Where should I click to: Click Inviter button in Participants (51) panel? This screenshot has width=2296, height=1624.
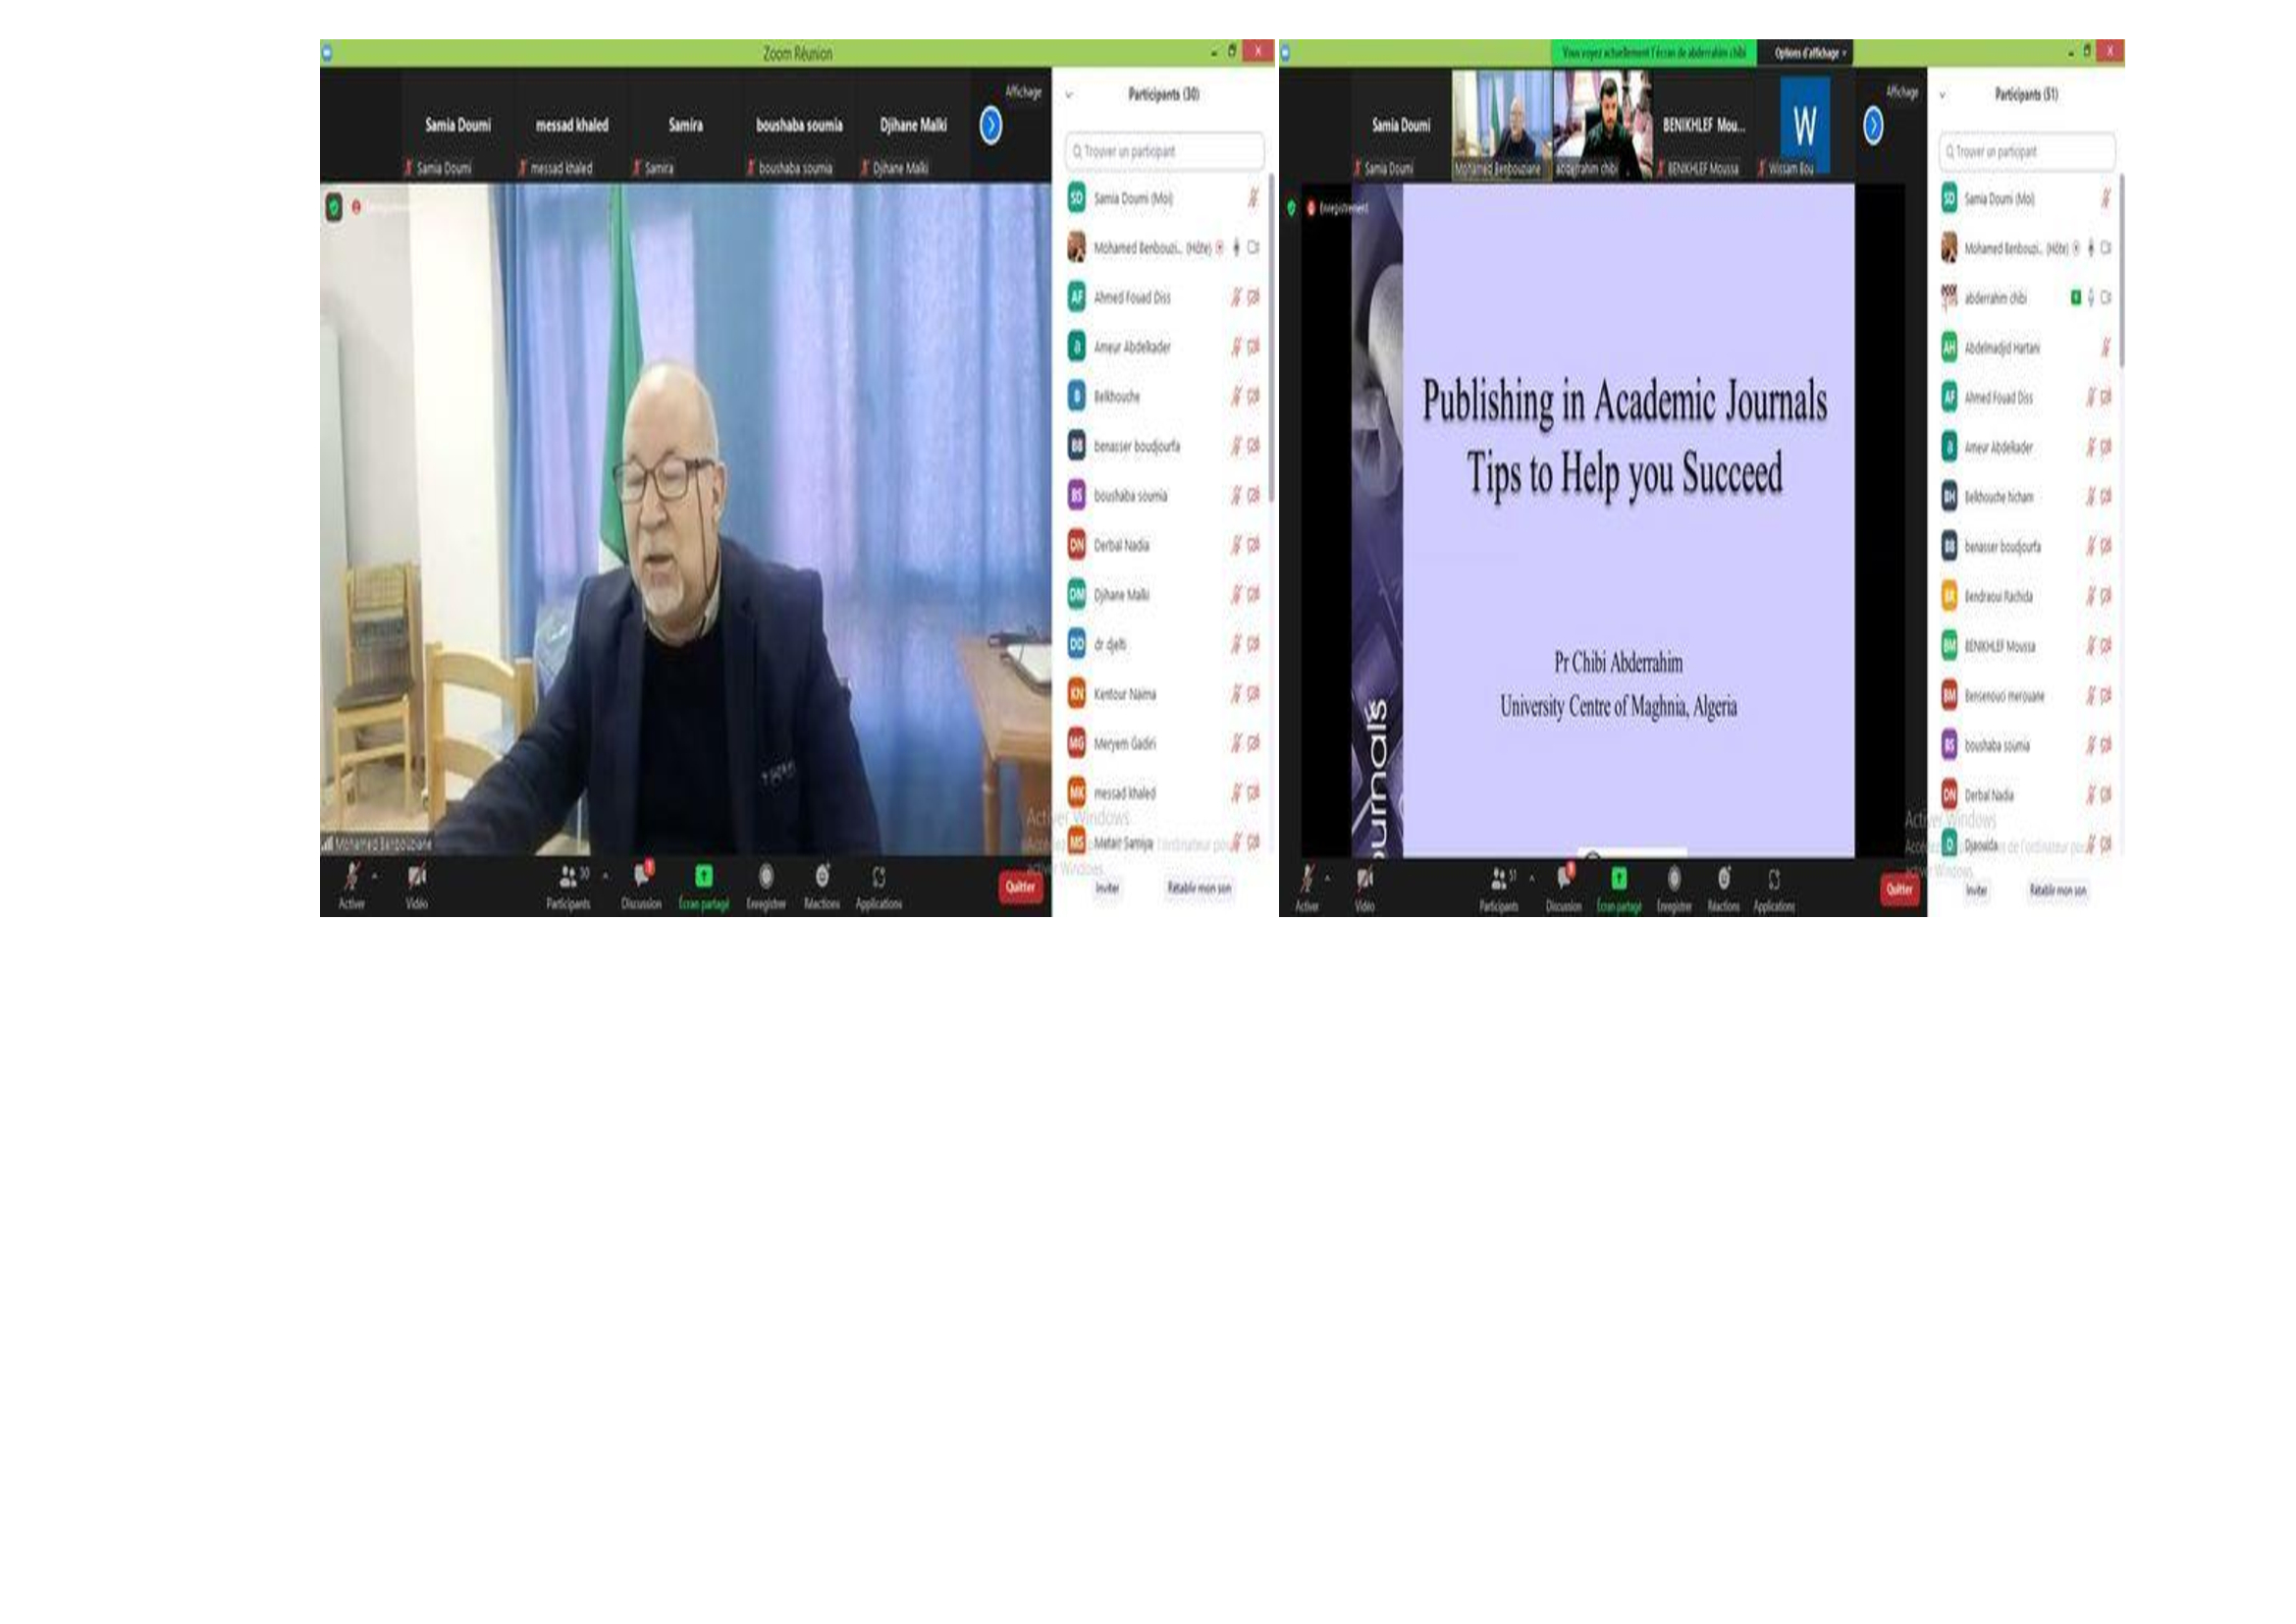click(1976, 890)
